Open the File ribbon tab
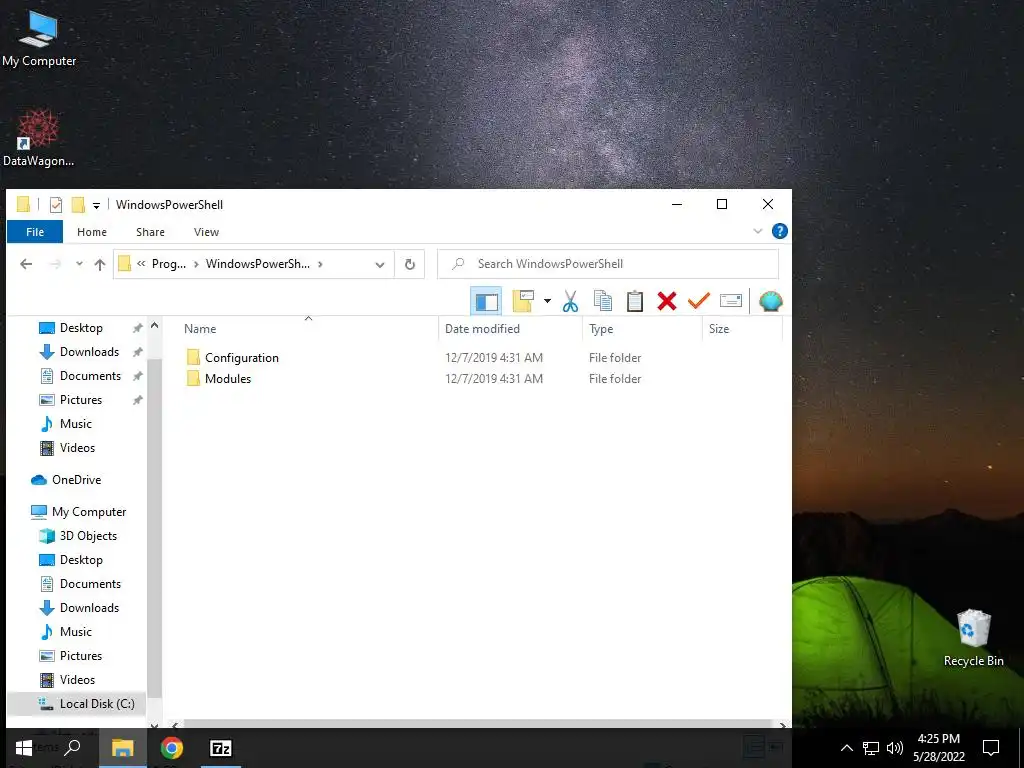Image resolution: width=1024 pixels, height=768 pixels. click(35, 232)
